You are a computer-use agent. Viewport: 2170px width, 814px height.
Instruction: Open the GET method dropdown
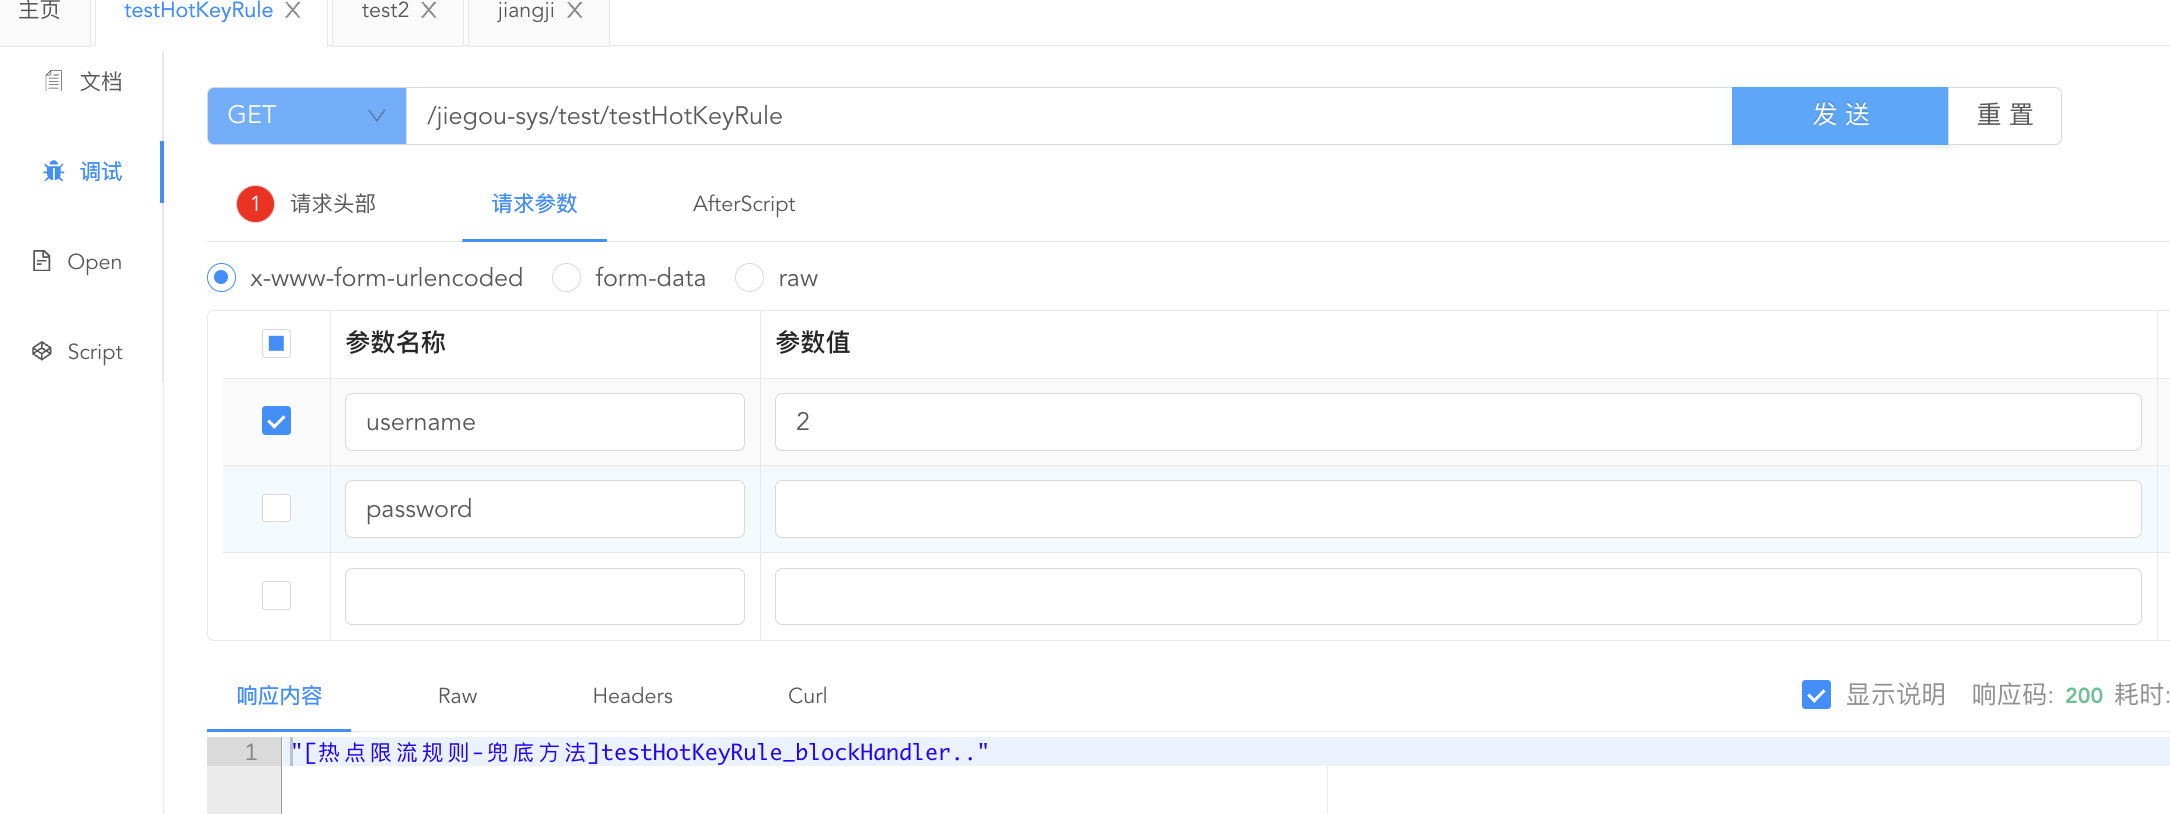(307, 116)
